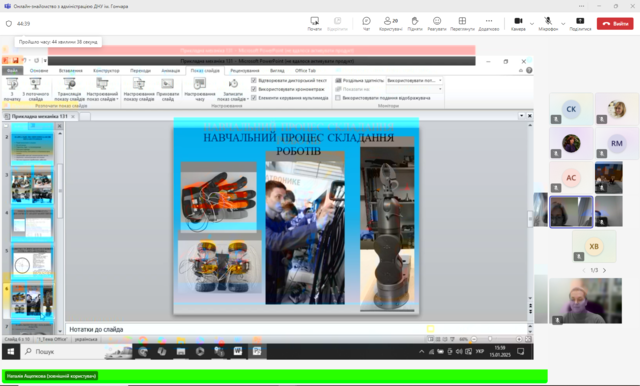The image size is (640, 386).
Task: Expand microphone options arrow
Action: pos(563,24)
